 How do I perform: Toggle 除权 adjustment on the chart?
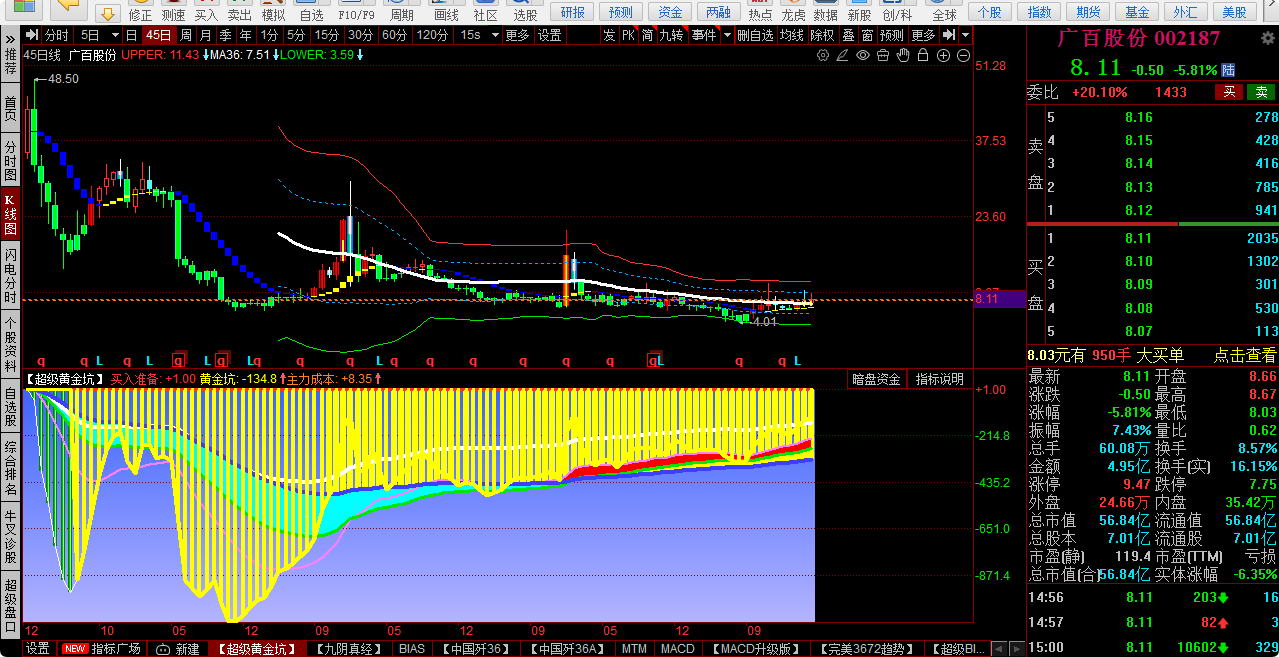click(x=822, y=35)
